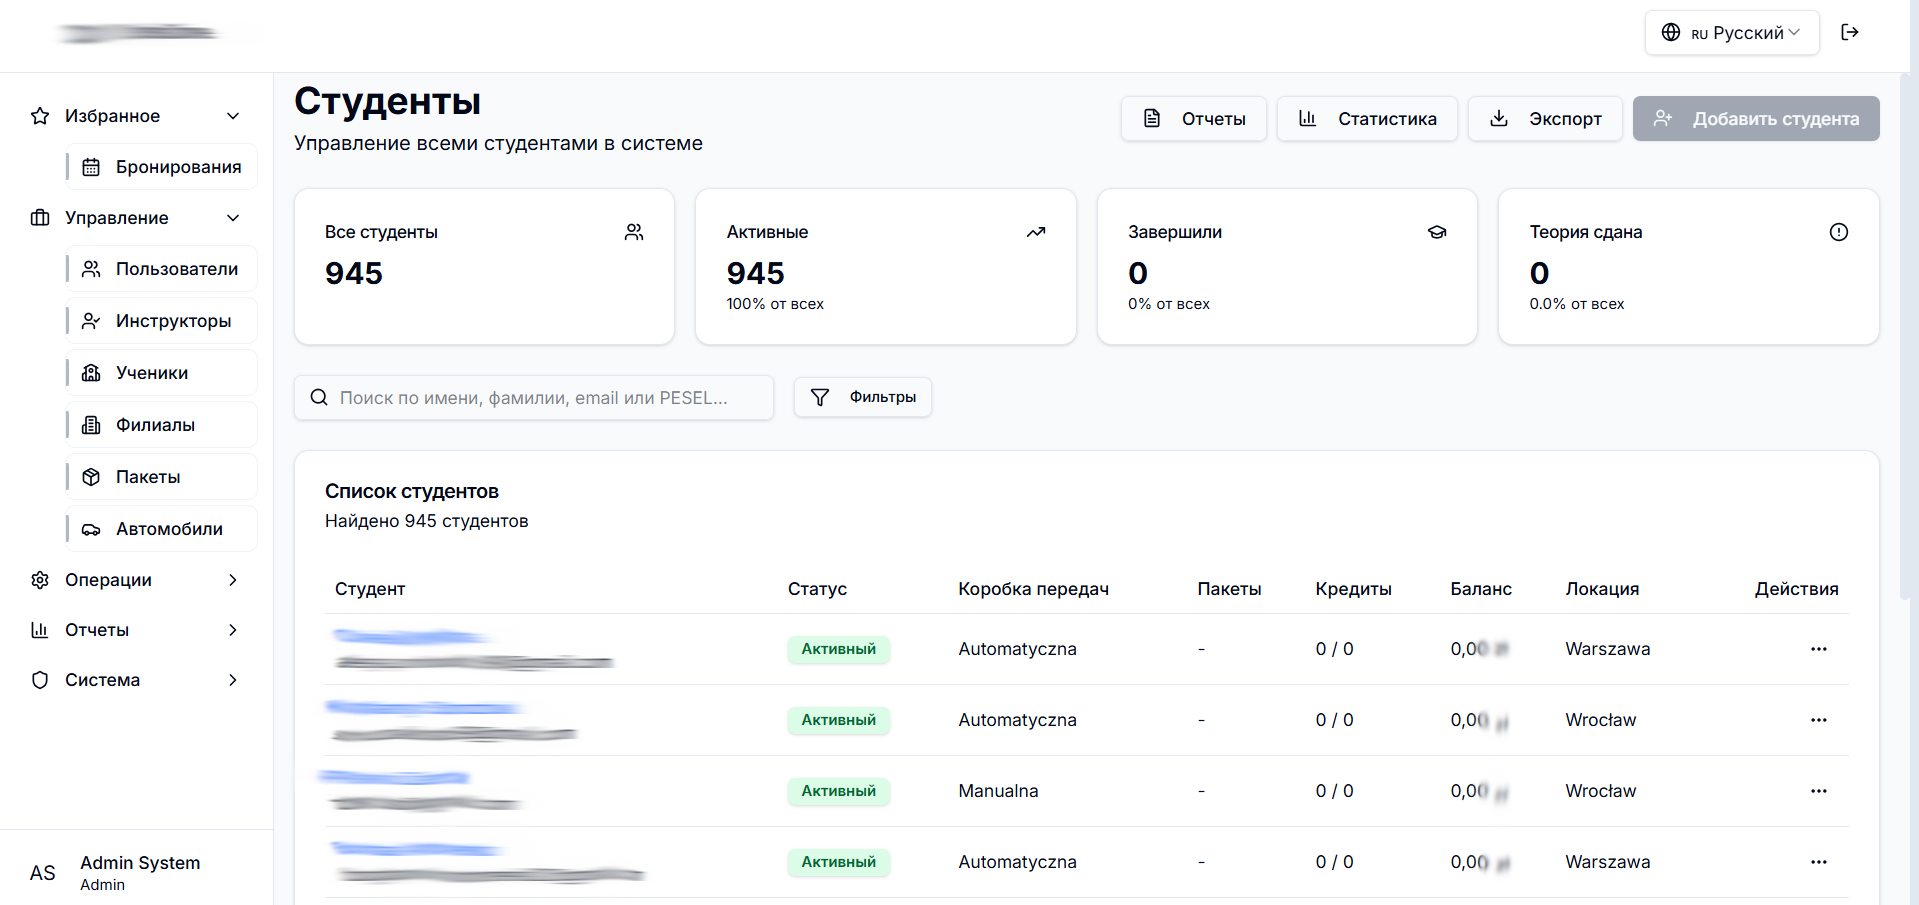
Task: Click the Экспорт button
Action: coord(1545,118)
